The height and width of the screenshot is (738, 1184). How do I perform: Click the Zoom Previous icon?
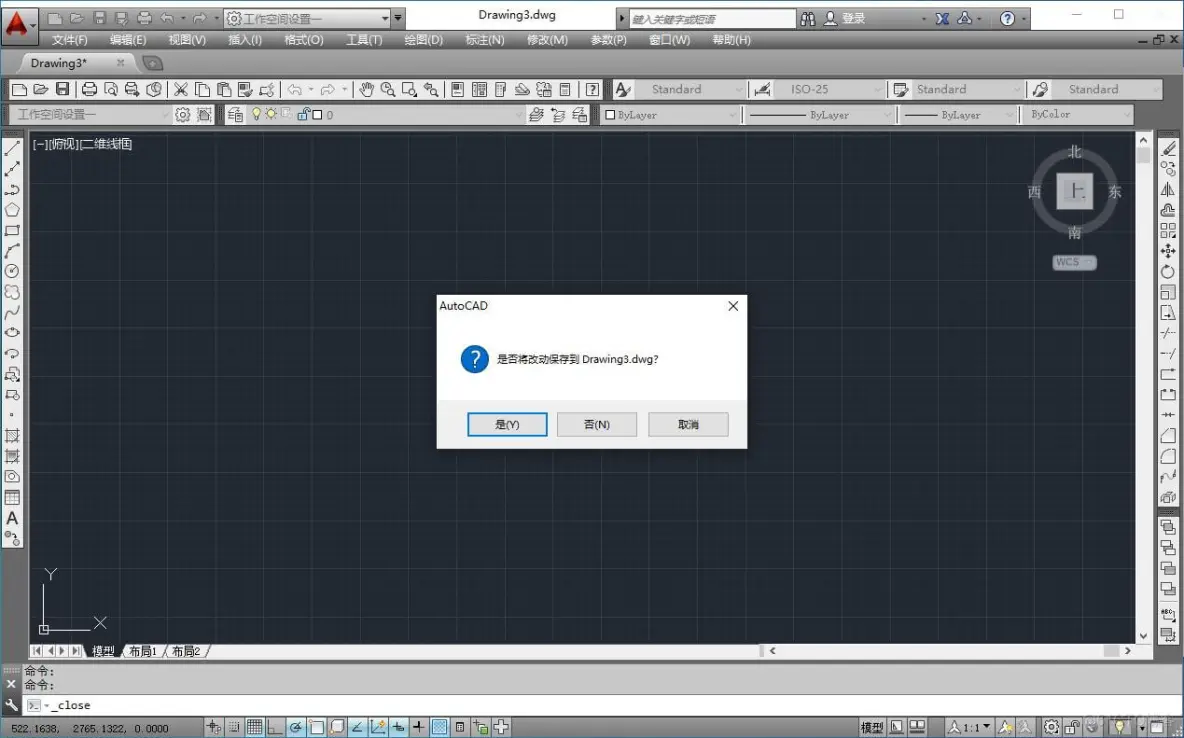point(431,90)
